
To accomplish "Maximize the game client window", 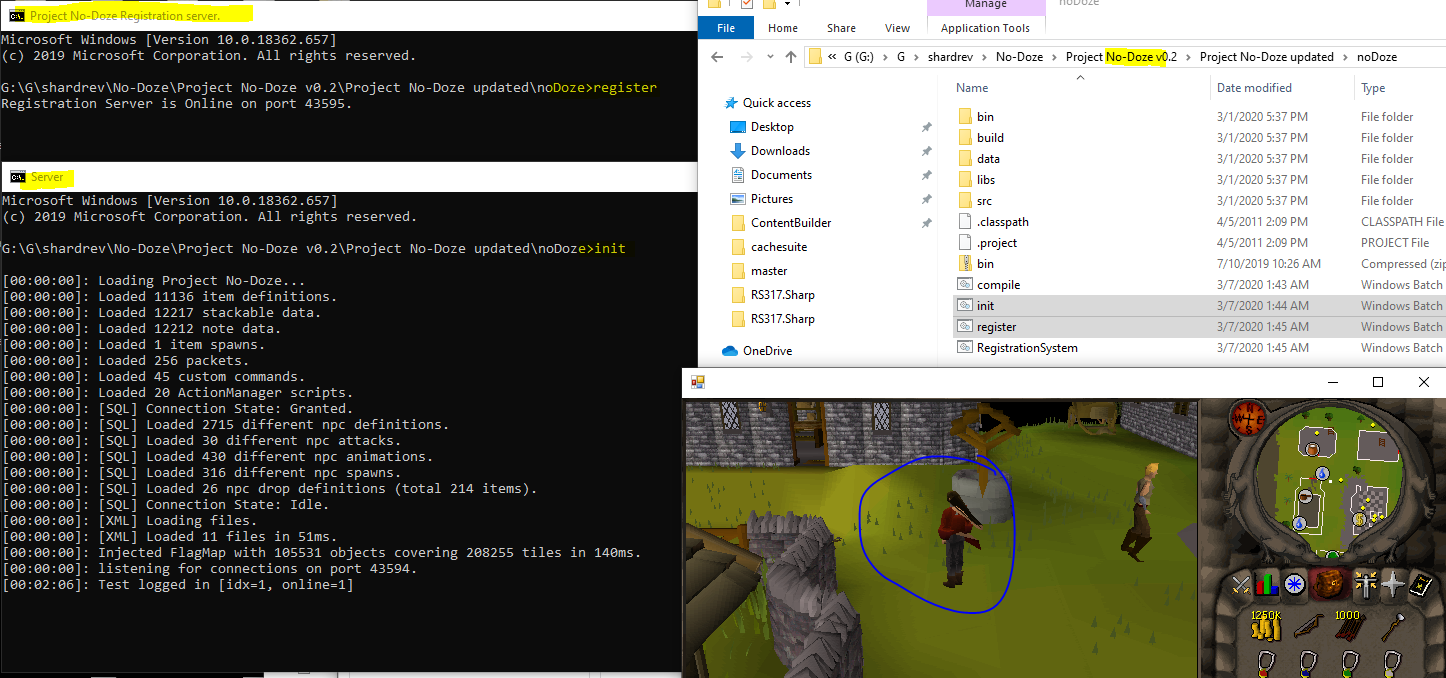I will (1378, 382).
